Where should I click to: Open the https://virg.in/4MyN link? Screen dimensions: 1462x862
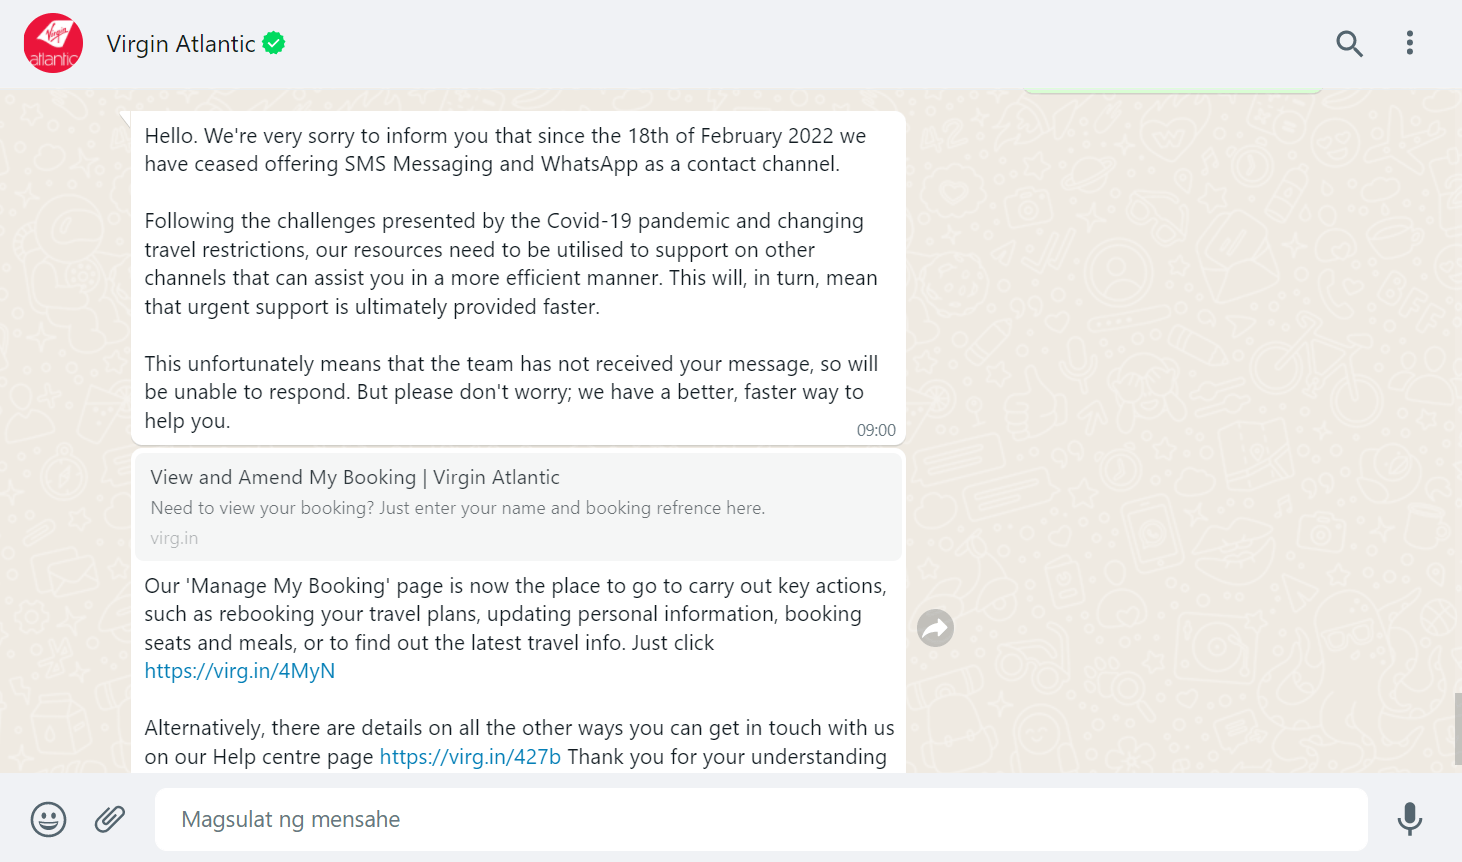240,671
